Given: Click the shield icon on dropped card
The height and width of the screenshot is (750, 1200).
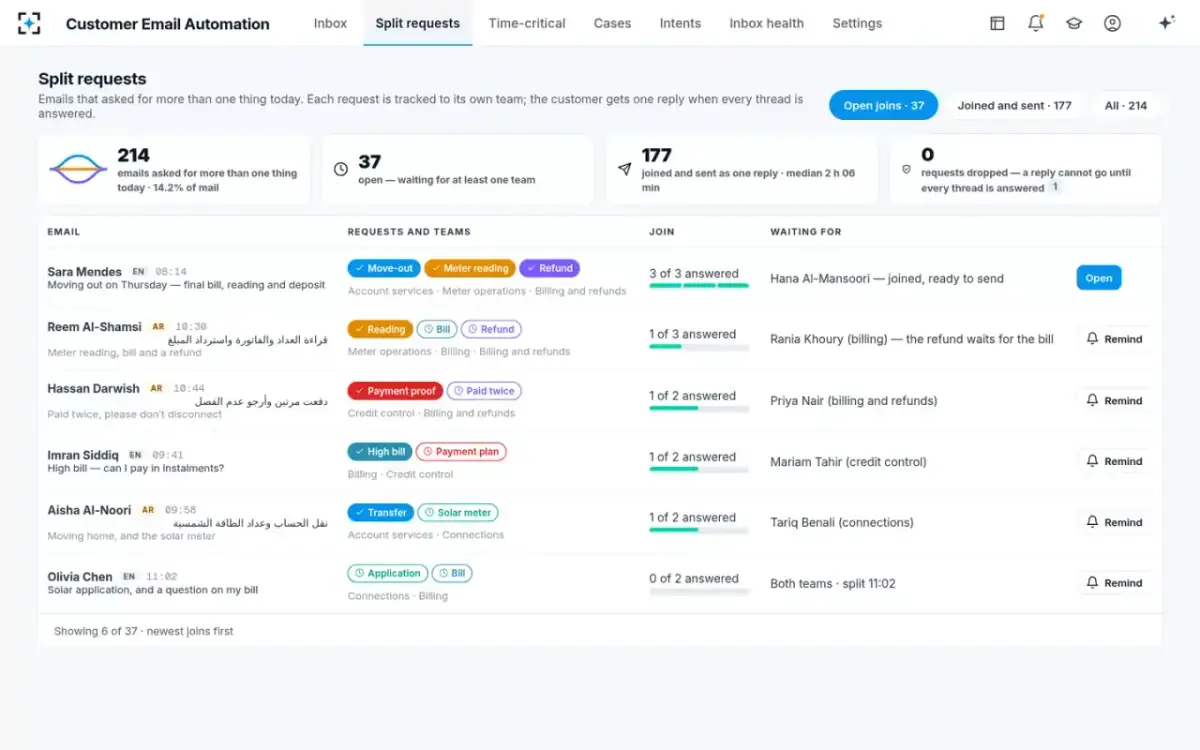Looking at the screenshot, I should [x=907, y=170].
